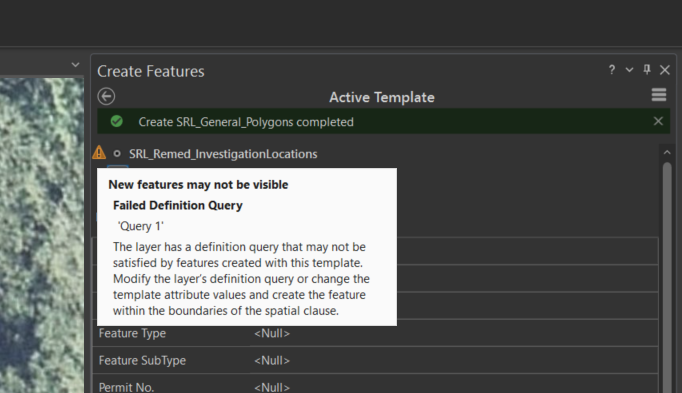This screenshot has width=682, height=393.
Task: Toggle auto-hide pin for Create Features
Action: (x=647, y=70)
